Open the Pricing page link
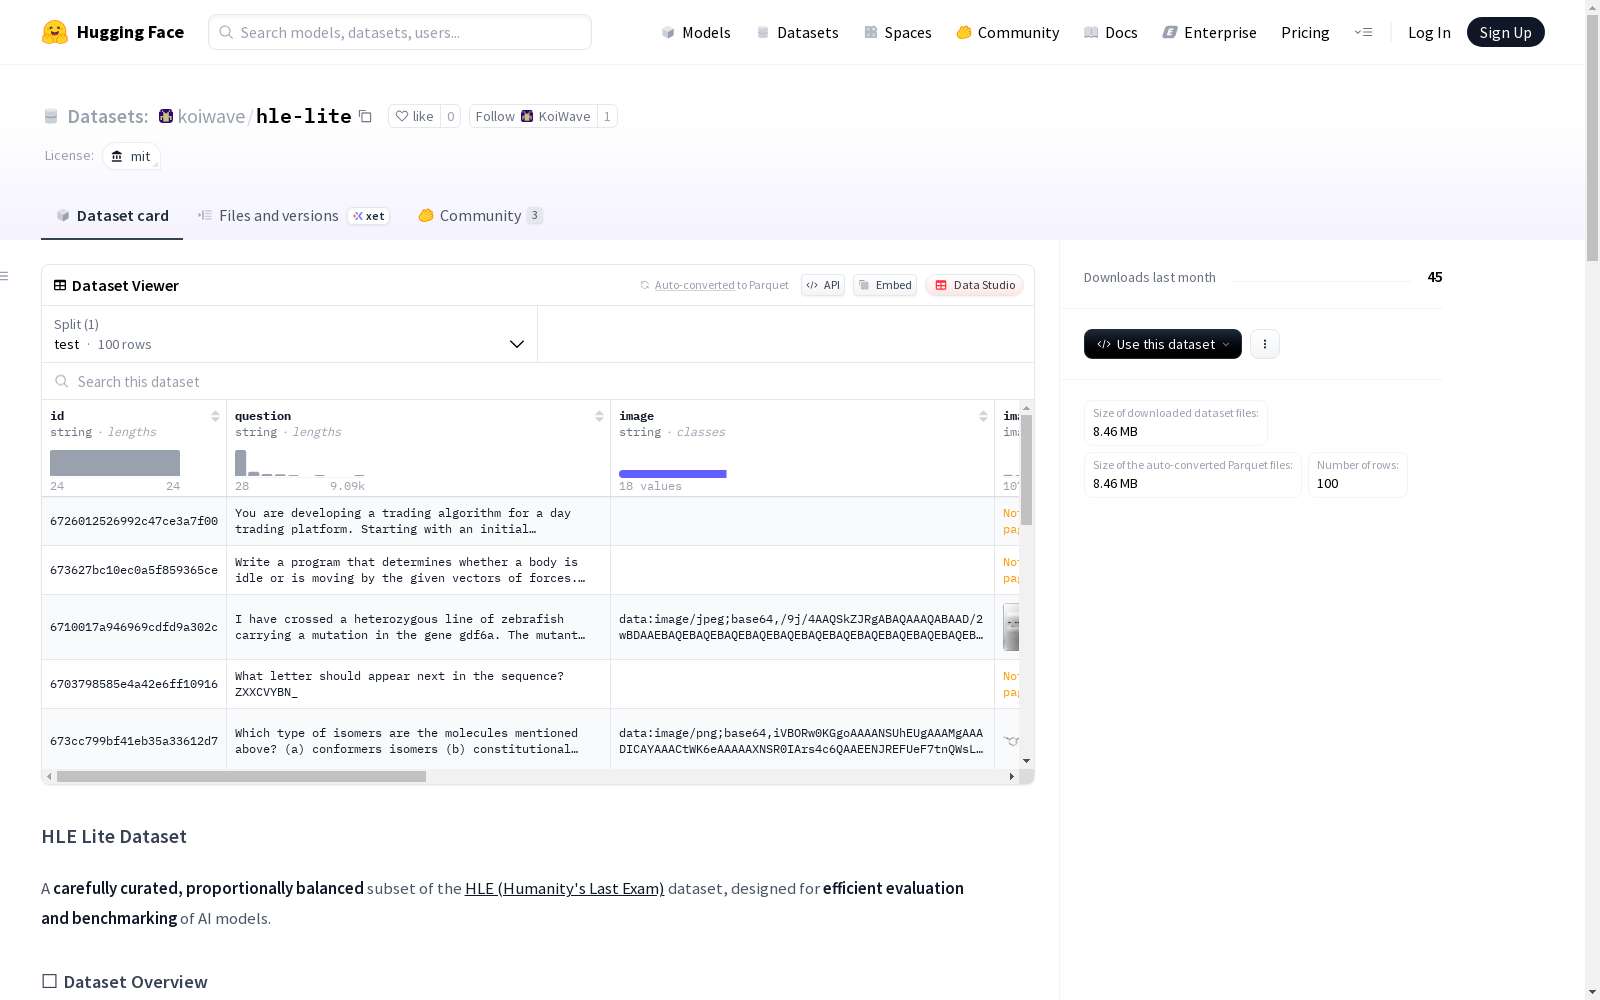Image resolution: width=1600 pixels, height=1000 pixels. pos(1305,33)
